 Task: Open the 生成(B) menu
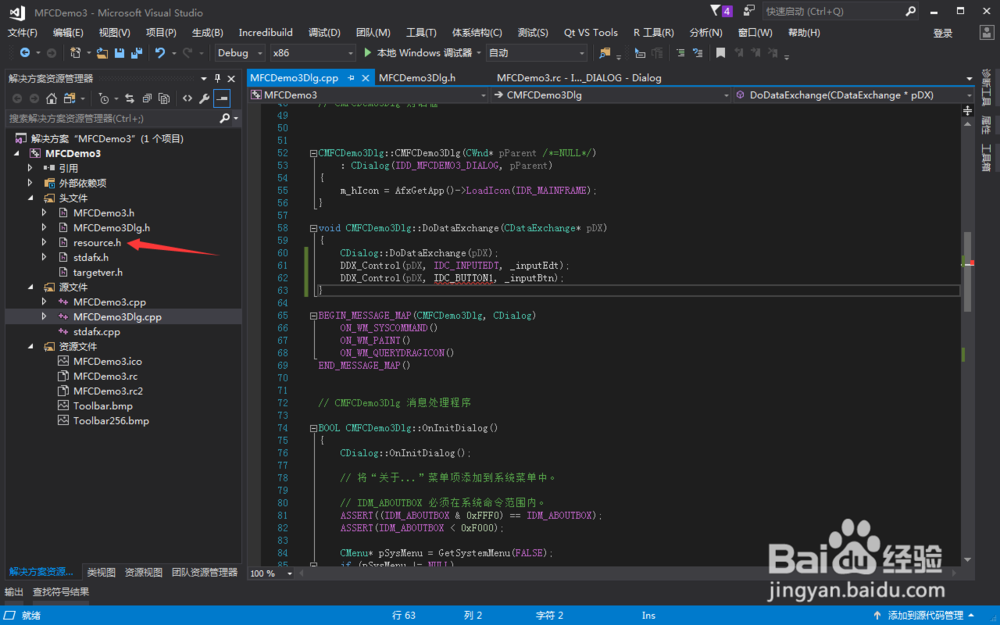click(207, 33)
